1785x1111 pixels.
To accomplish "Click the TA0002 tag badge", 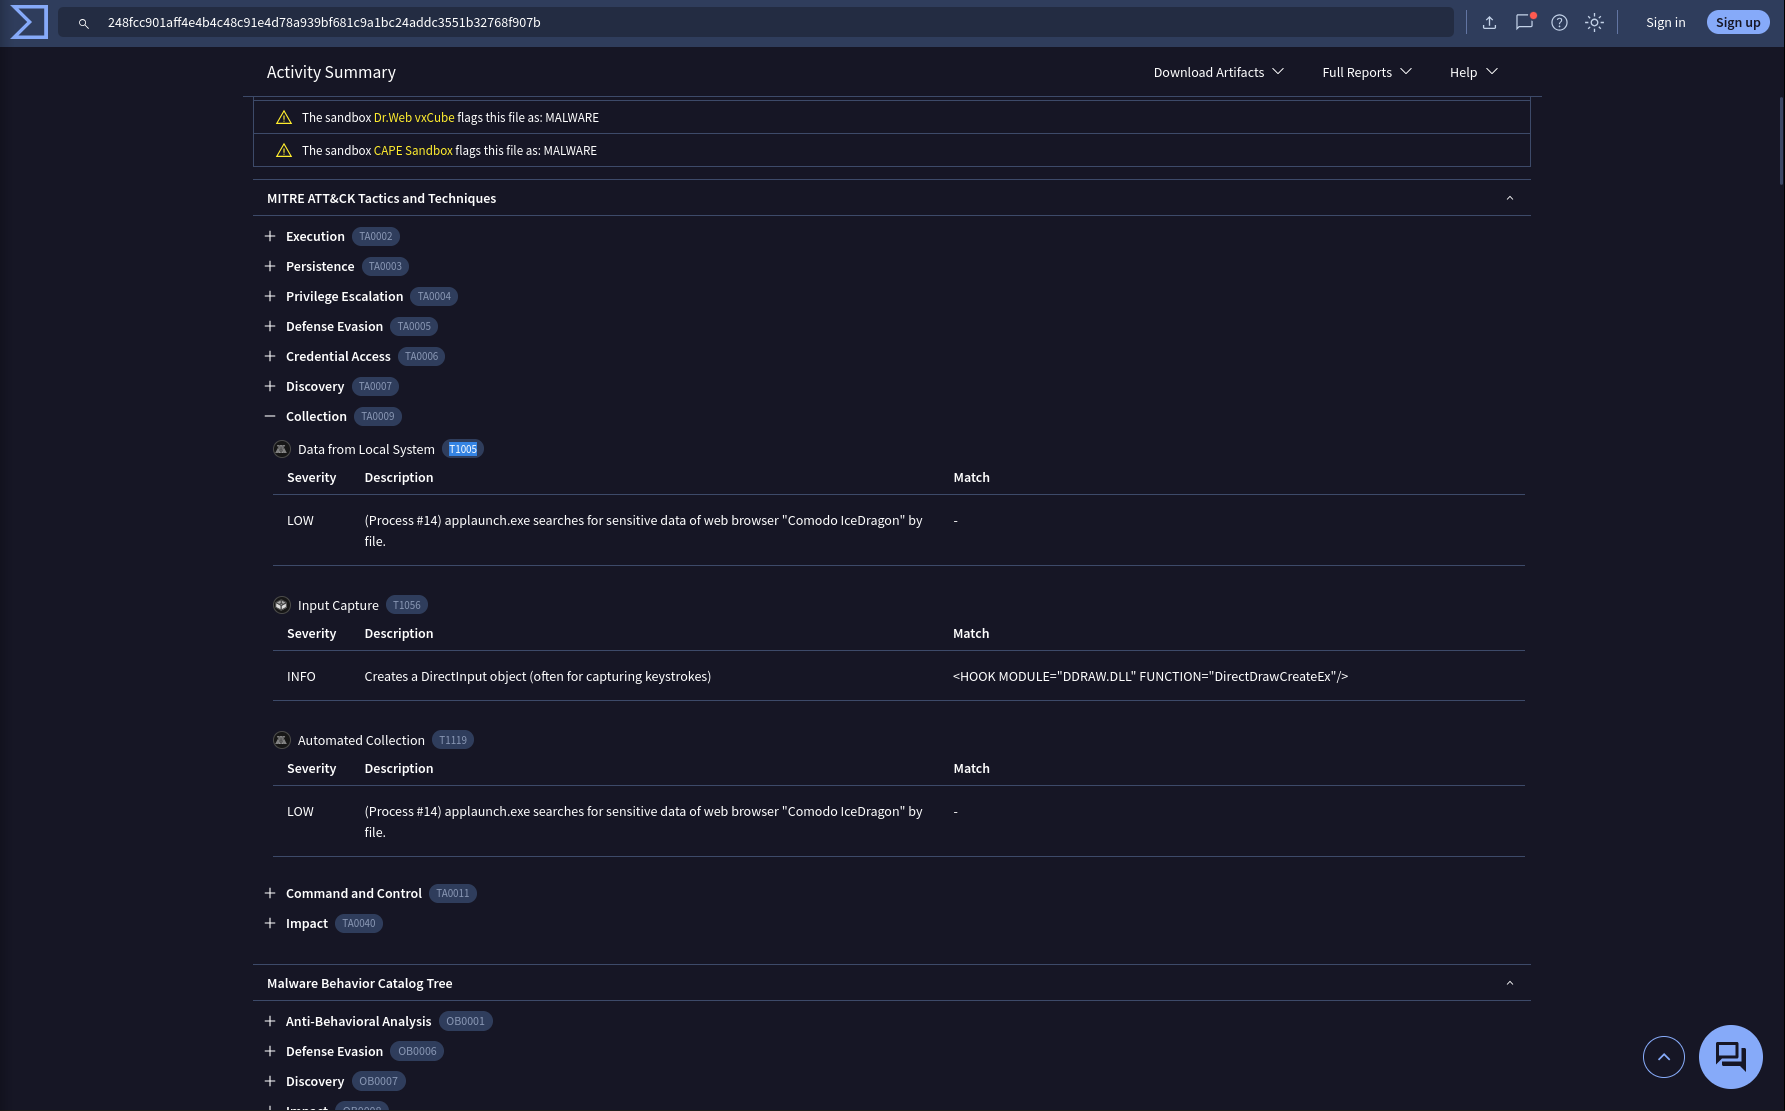I will point(376,236).
